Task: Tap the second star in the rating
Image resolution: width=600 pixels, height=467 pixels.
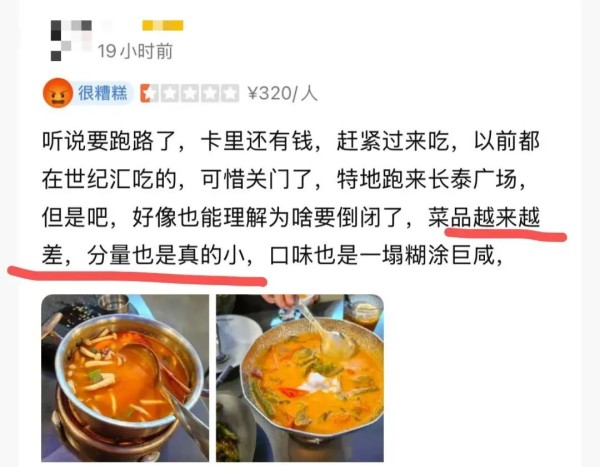Action: (x=170, y=93)
